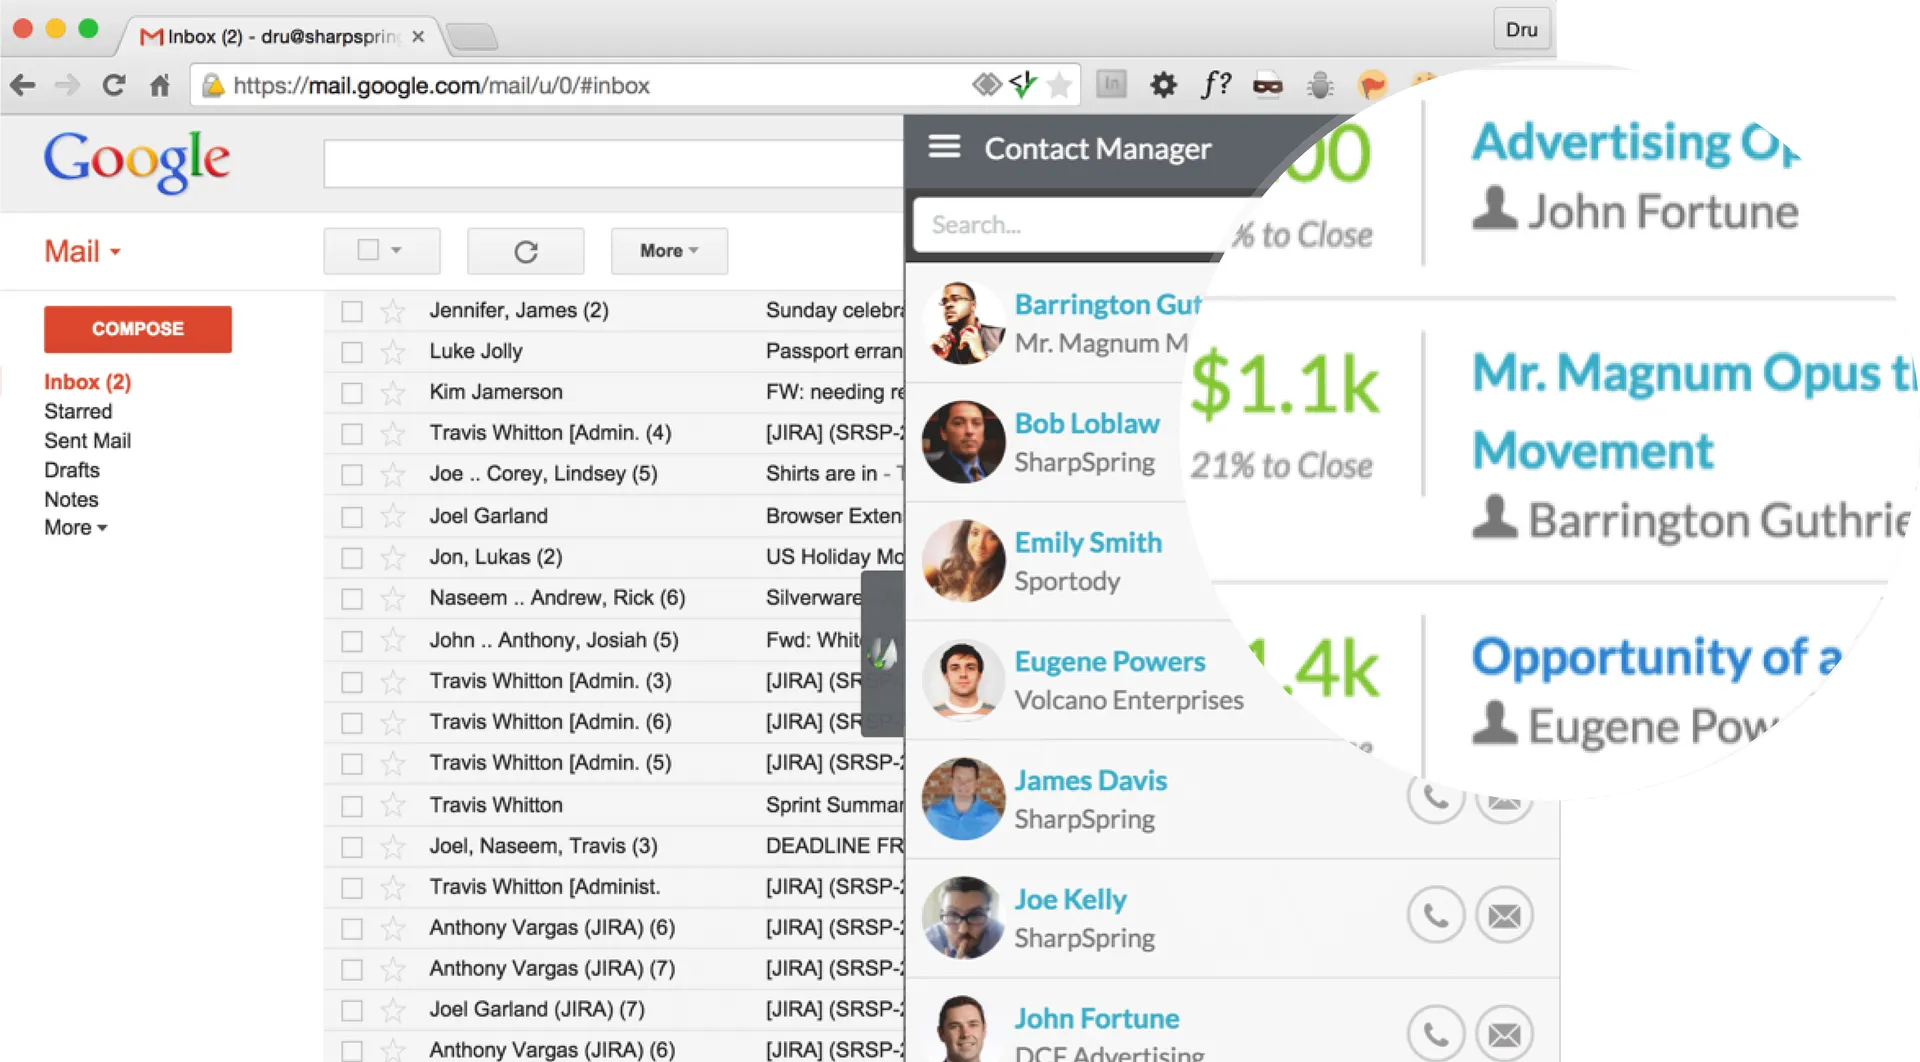Select the Joel, Naseem, Travis email checkbox
Screen dimensions: 1920x1062
pyautogui.click(x=352, y=847)
